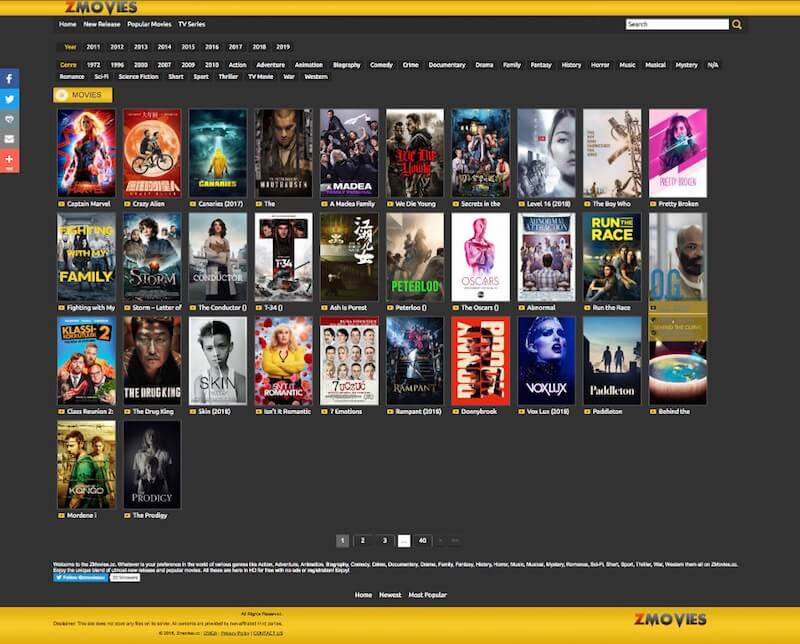The height and width of the screenshot is (644, 800).
Task: Open Paddleton poster
Action: 612,361
